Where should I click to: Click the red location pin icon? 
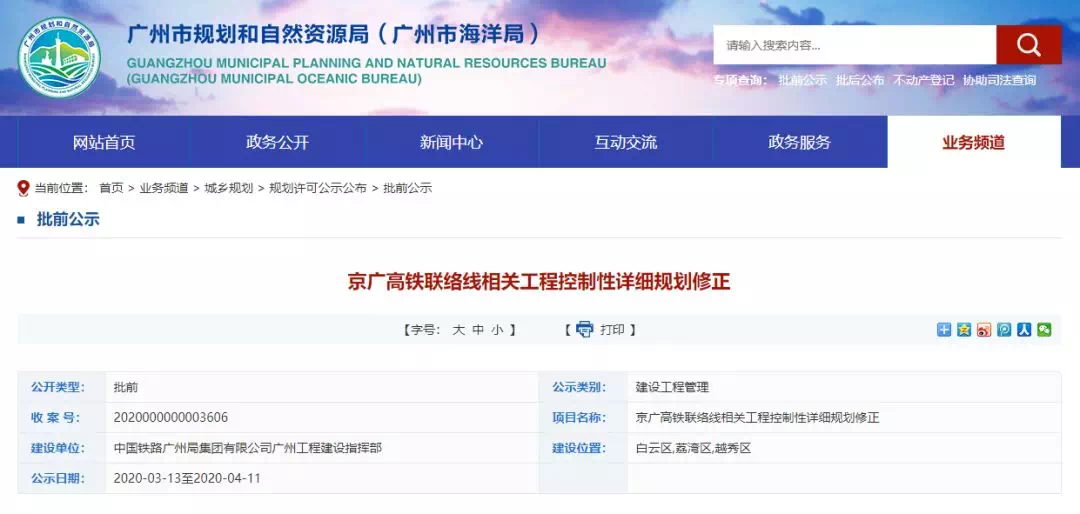tap(23, 188)
